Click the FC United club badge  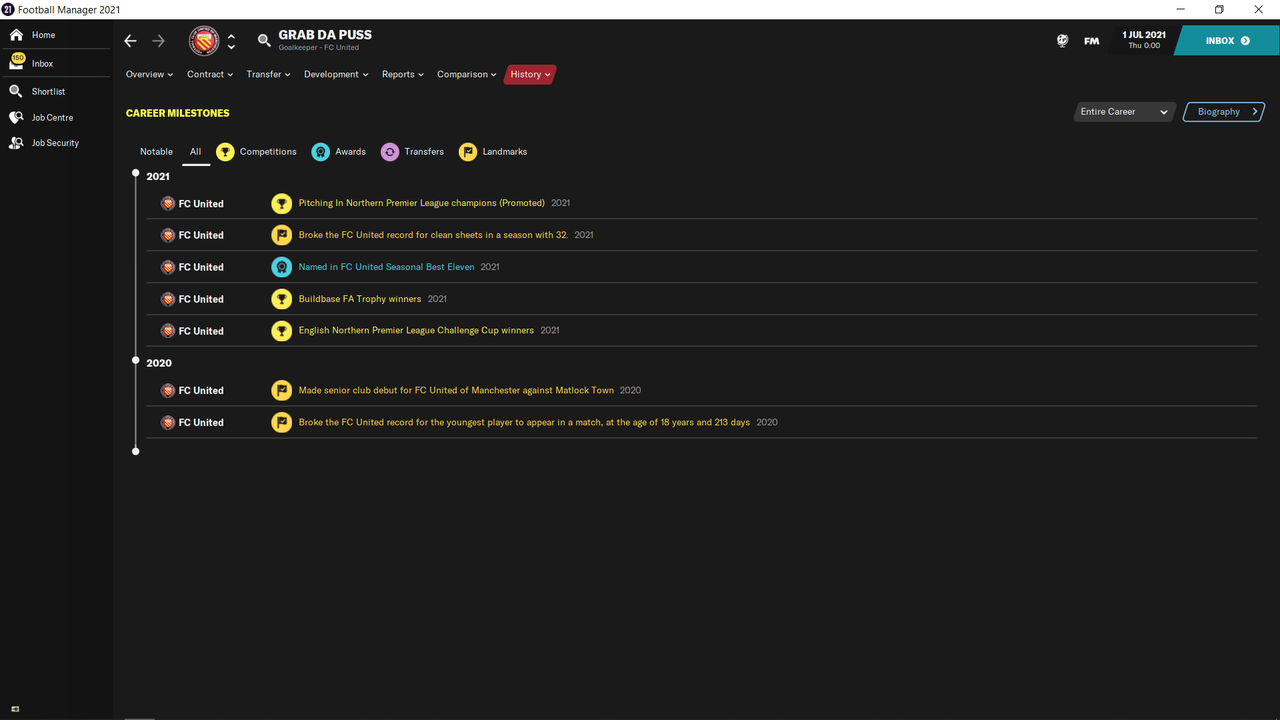204,41
